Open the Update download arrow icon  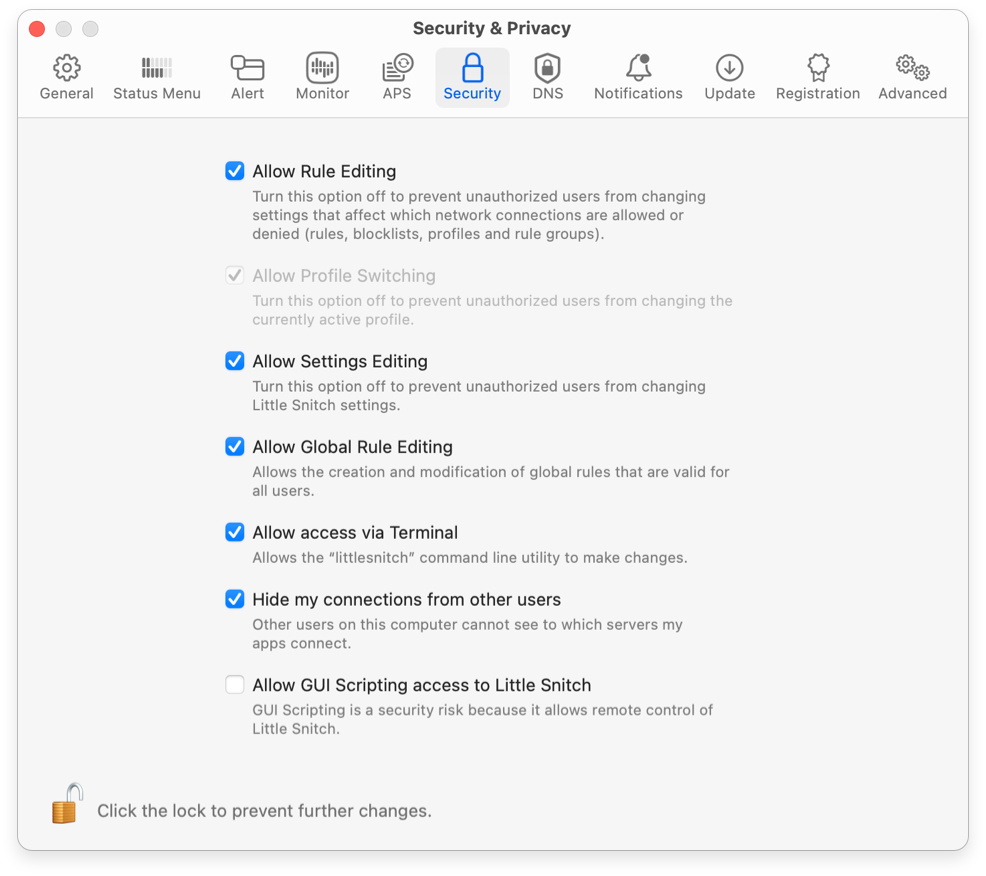point(729,68)
